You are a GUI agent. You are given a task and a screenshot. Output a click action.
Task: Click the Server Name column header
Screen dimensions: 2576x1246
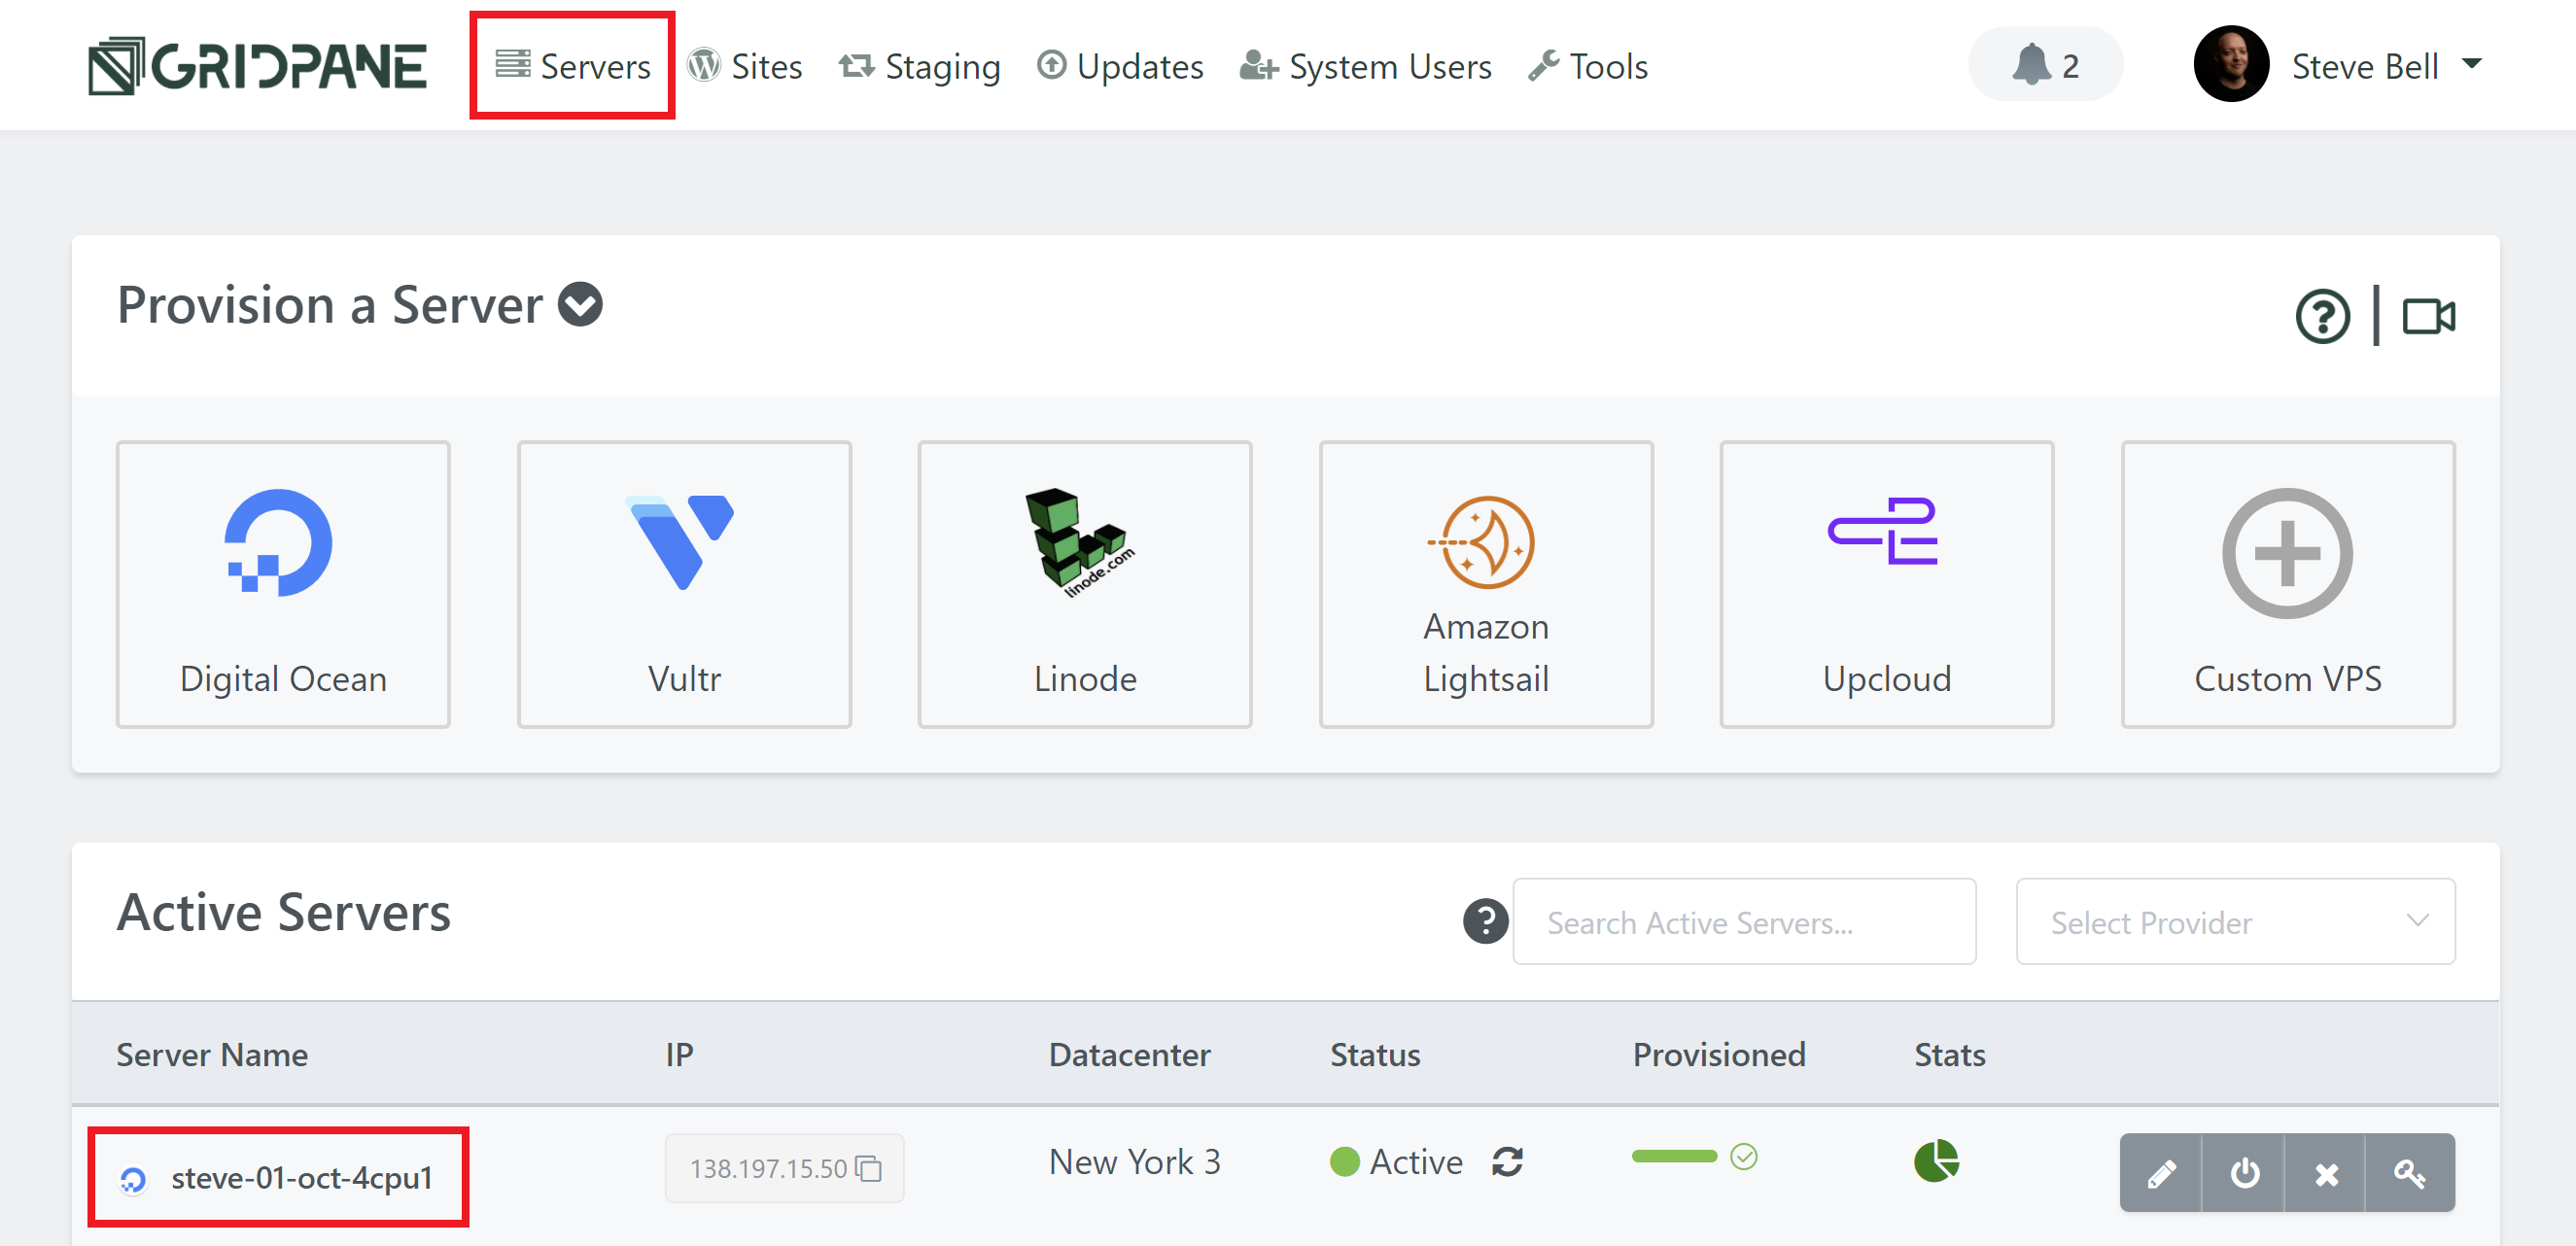pyautogui.click(x=212, y=1055)
